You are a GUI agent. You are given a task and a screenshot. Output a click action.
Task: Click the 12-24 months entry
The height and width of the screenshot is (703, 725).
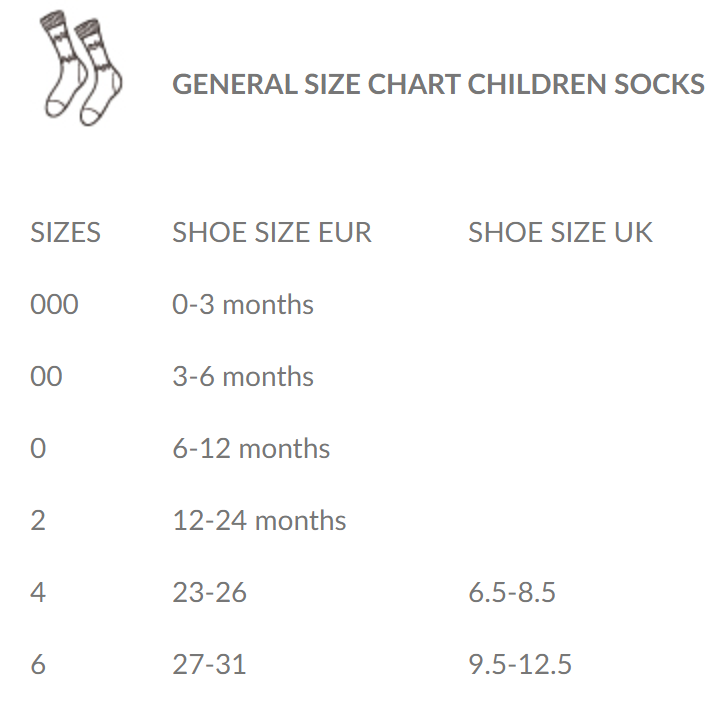259,521
